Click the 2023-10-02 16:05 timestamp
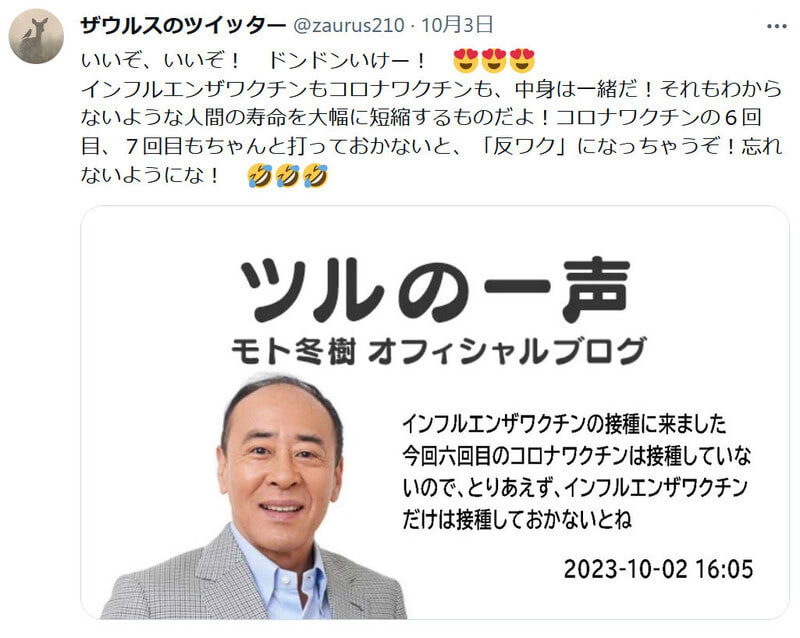The width and height of the screenshot is (800, 638). [658, 569]
